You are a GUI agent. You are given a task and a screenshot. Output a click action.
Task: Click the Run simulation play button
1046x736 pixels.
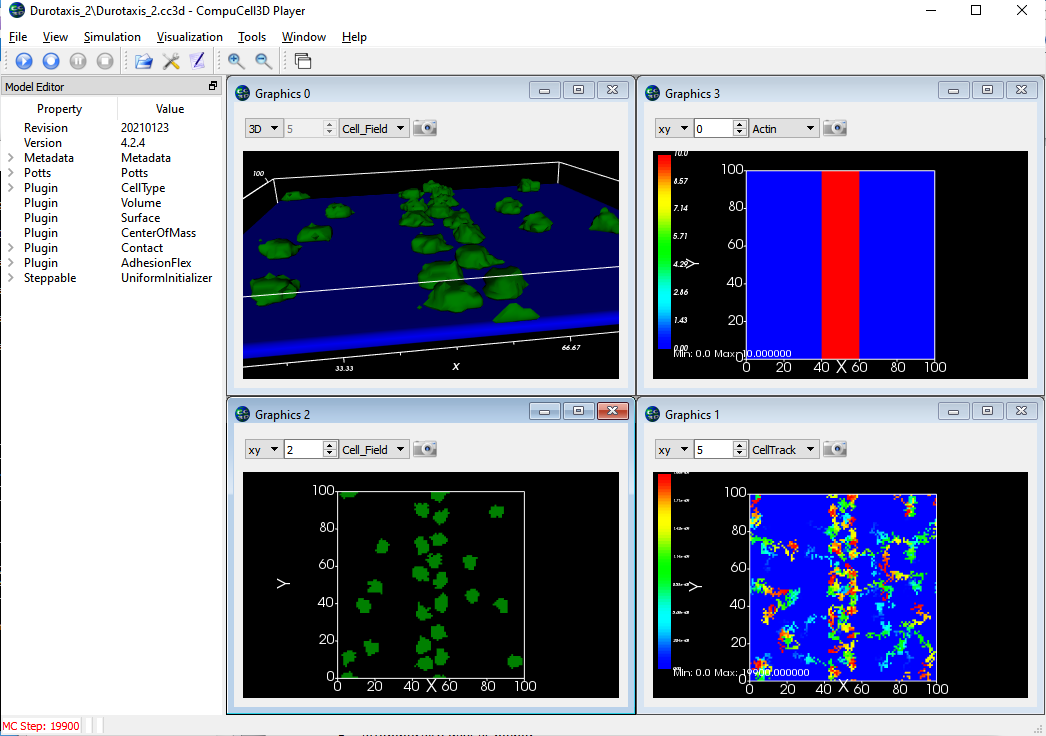[24, 62]
